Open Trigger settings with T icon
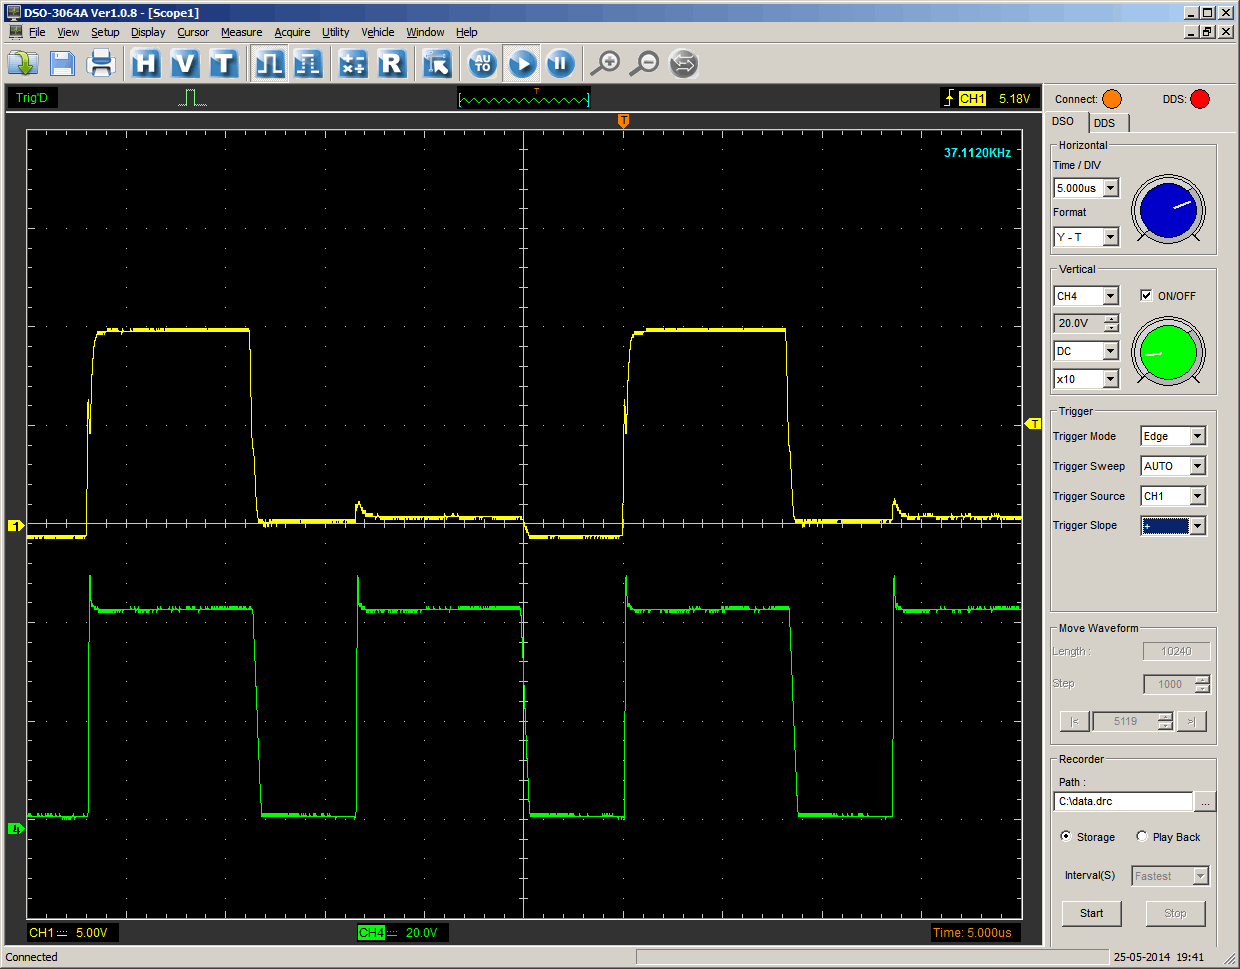The image size is (1240, 969). 222,64
